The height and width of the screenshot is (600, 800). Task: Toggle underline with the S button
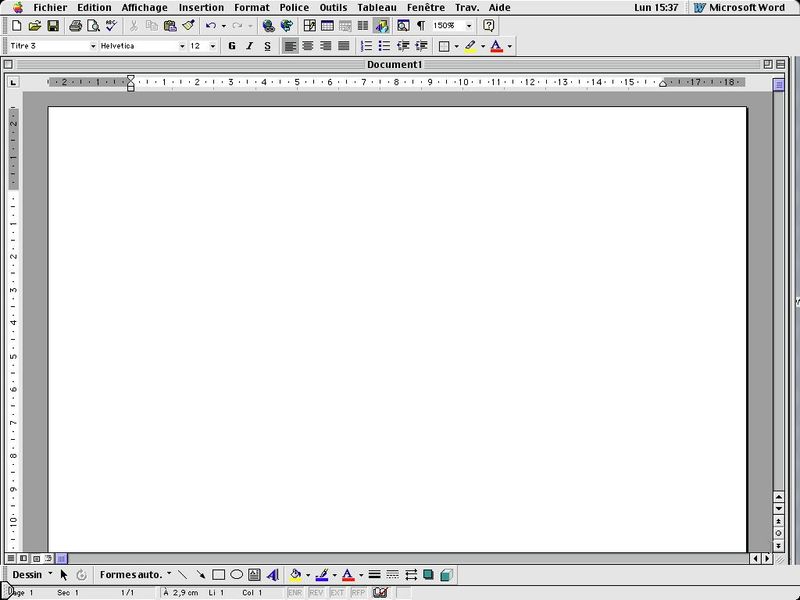point(267,46)
